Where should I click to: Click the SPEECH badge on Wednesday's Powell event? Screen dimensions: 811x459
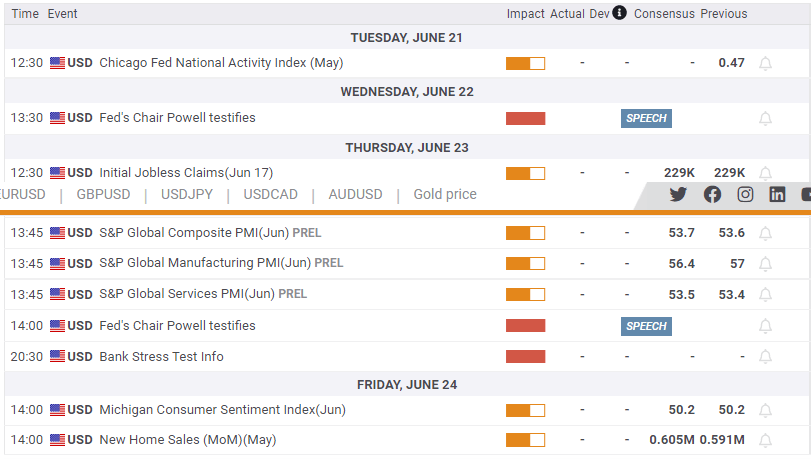[x=645, y=118]
